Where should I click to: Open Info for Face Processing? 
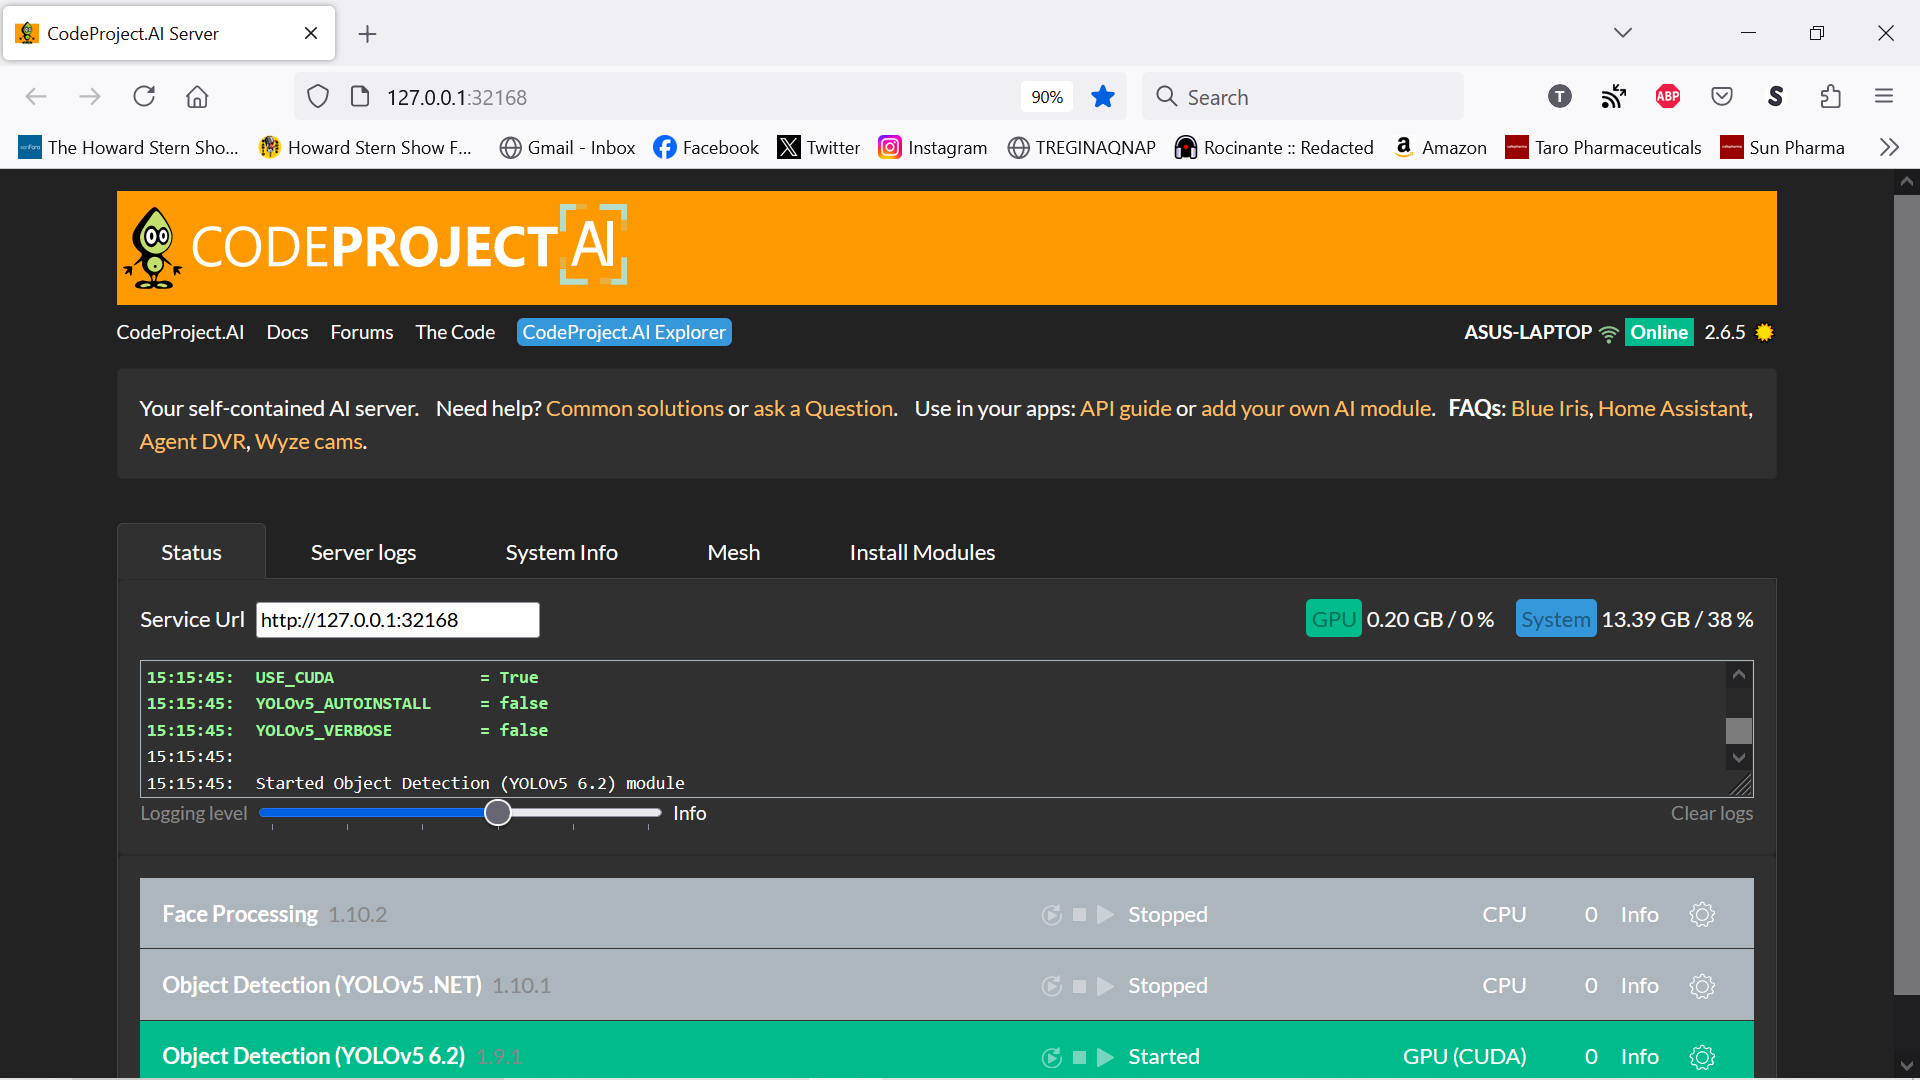(1639, 915)
